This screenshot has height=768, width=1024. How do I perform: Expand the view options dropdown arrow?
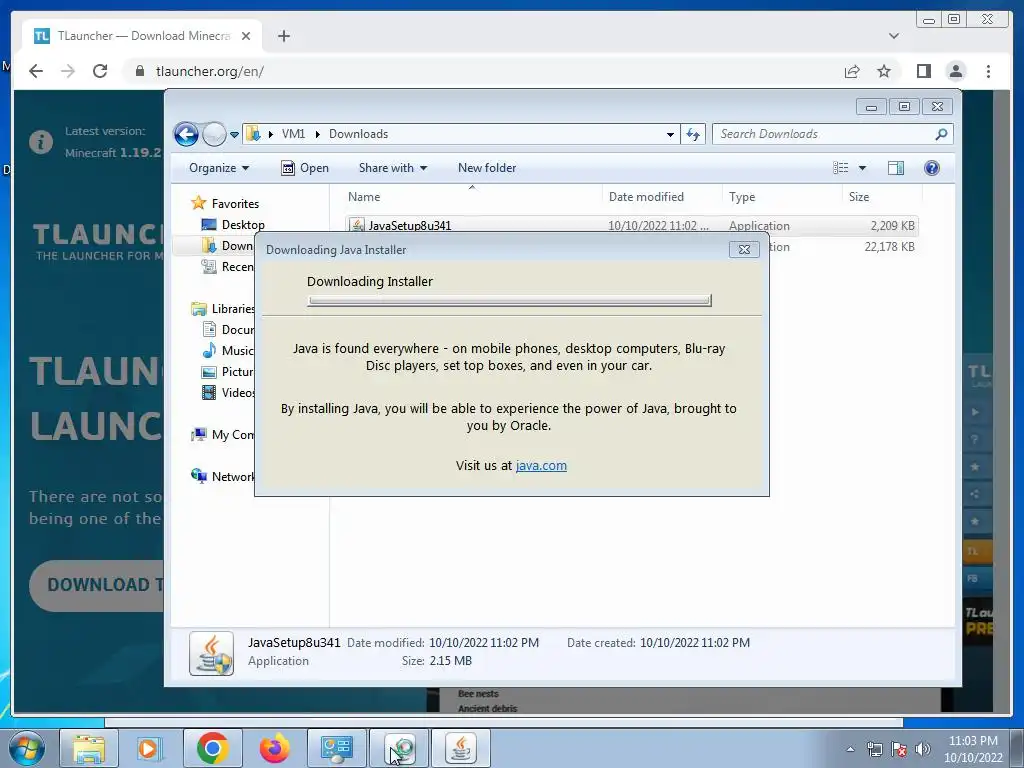[862, 168]
